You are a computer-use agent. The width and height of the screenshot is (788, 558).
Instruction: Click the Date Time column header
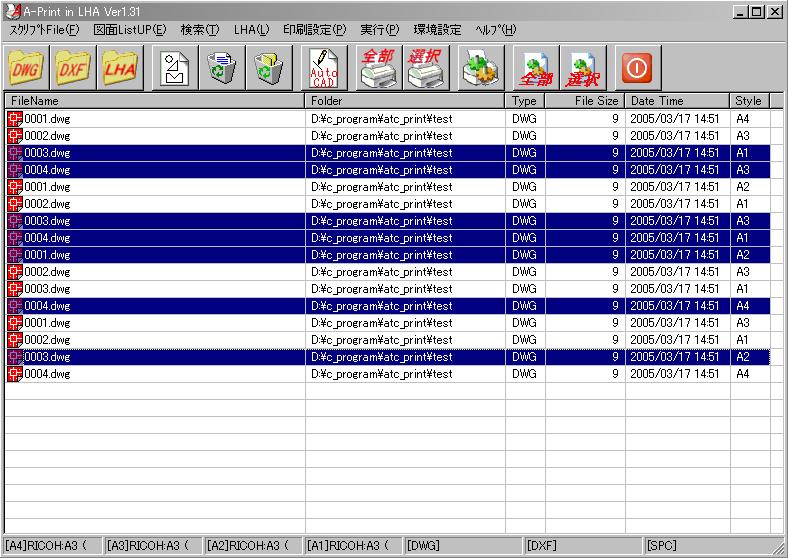[676, 101]
